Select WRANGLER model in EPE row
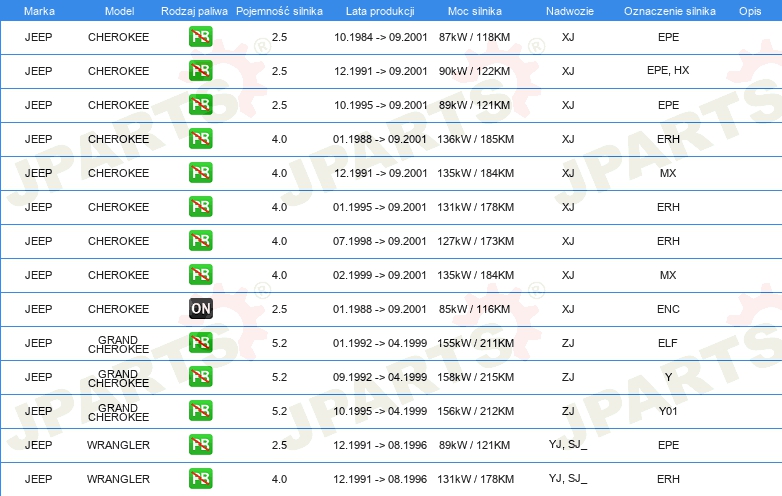The height and width of the screenshot is (496, 782). coord(118,445)
